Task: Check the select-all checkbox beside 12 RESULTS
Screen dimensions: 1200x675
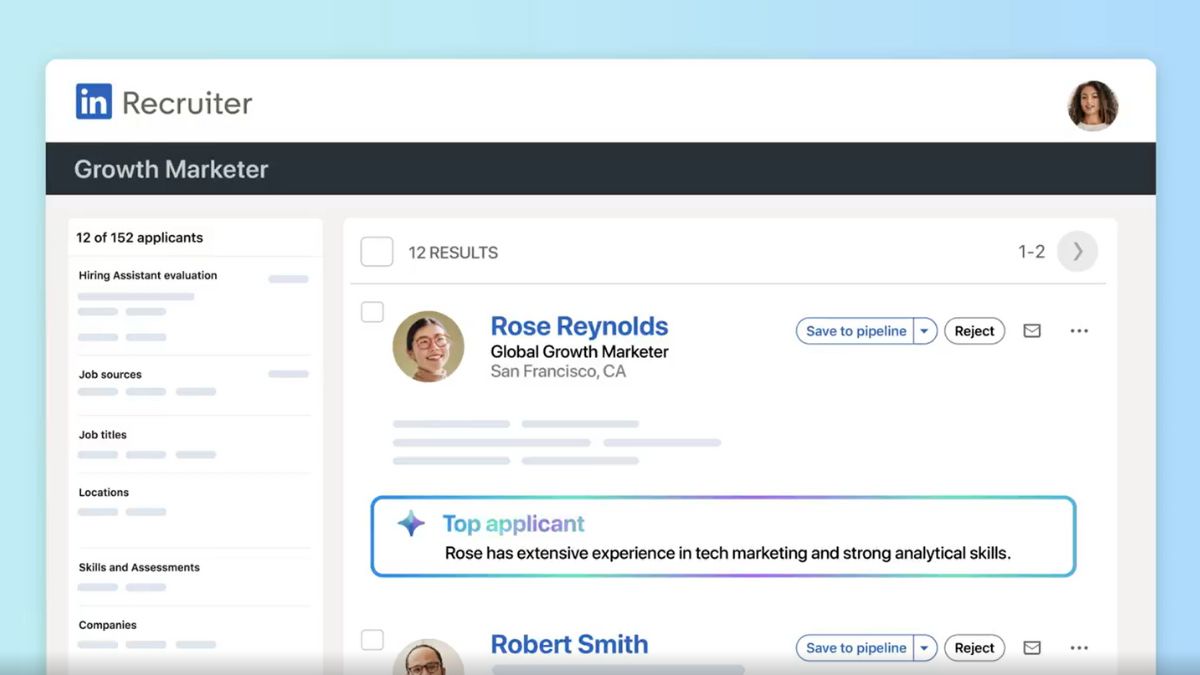Action: [x=376, y=251]
